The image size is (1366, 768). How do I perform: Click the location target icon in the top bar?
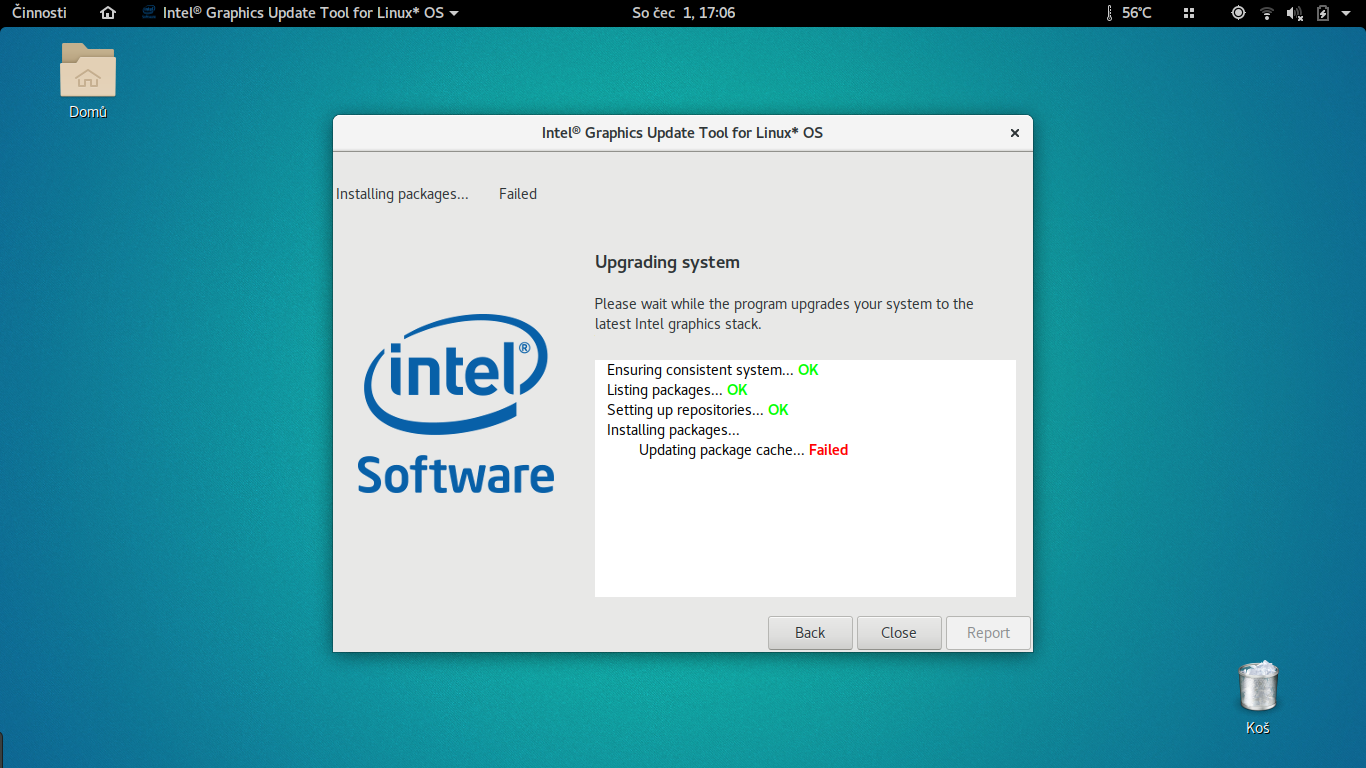pos(1239,13)
